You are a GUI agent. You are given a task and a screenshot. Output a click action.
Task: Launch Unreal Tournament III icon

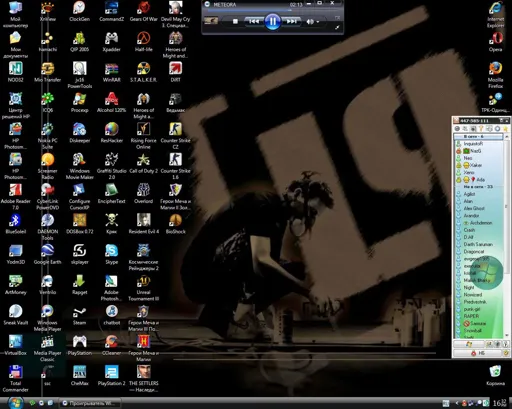click(144, 288)
